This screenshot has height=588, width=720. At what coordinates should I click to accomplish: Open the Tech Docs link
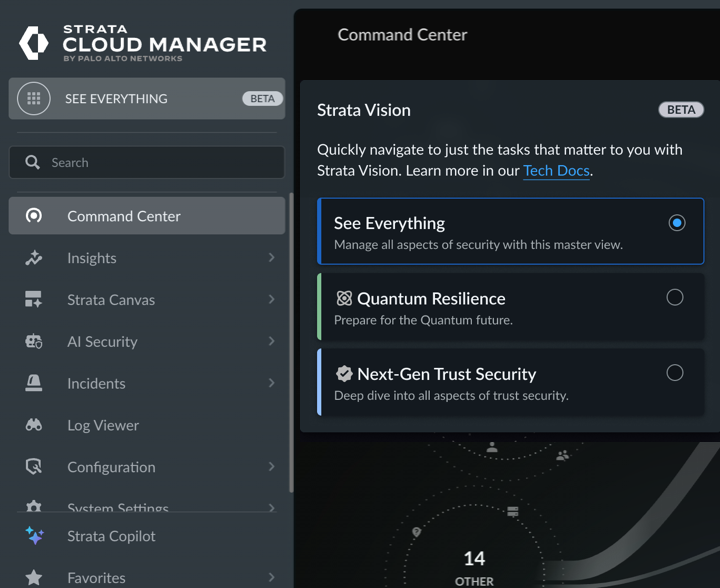click(556, 171)
